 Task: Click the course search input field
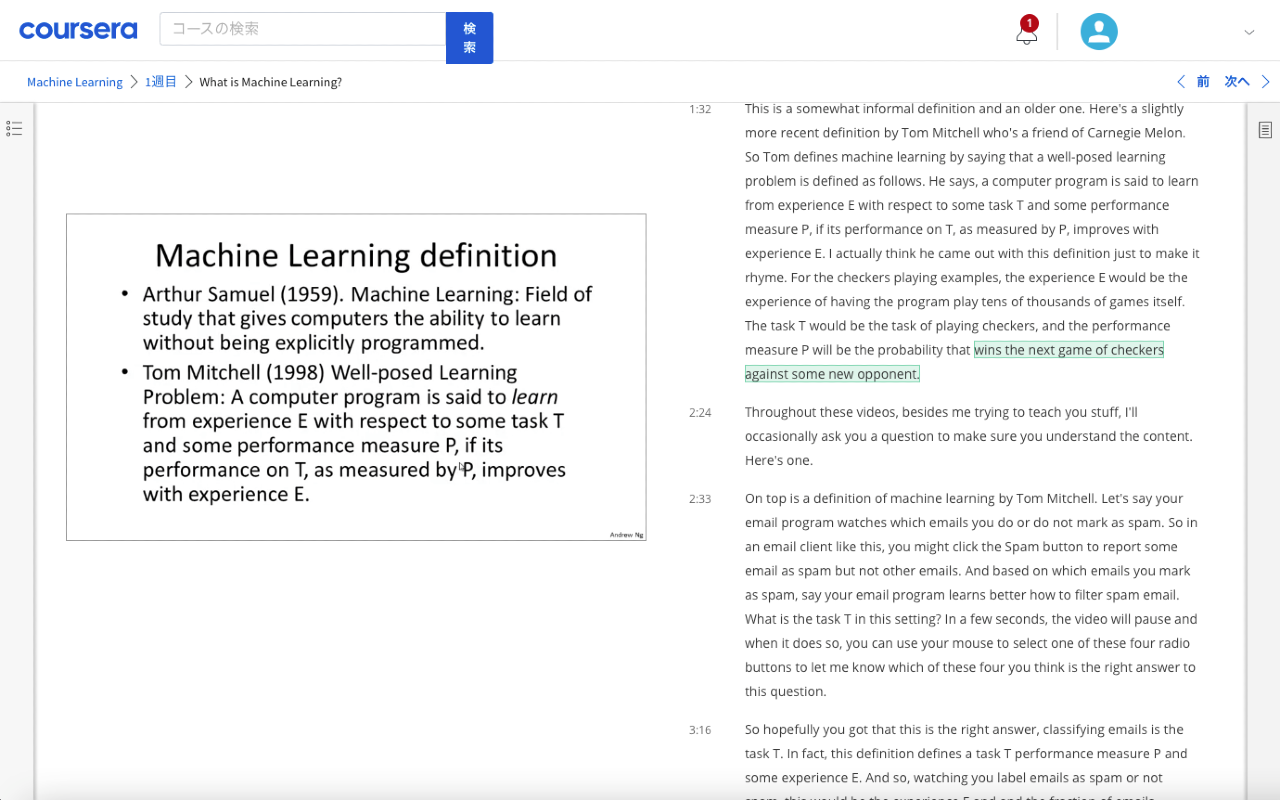(302, 29)
